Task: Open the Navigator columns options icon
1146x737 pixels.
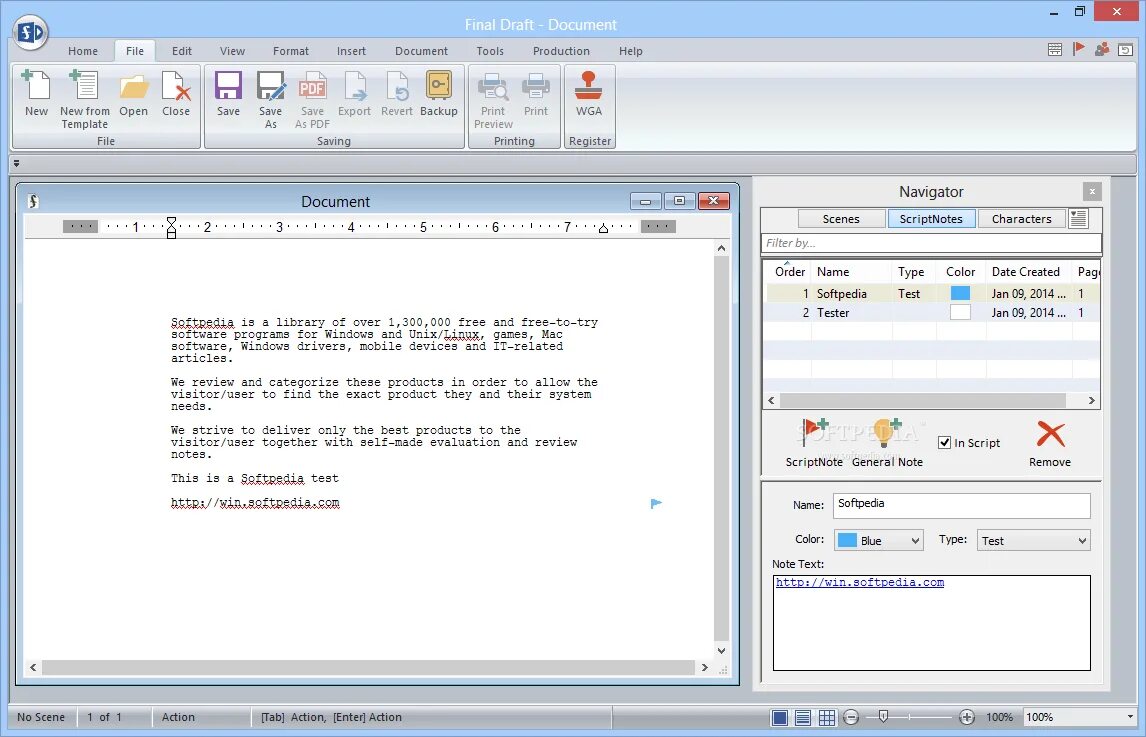Action: (1079, 219)
